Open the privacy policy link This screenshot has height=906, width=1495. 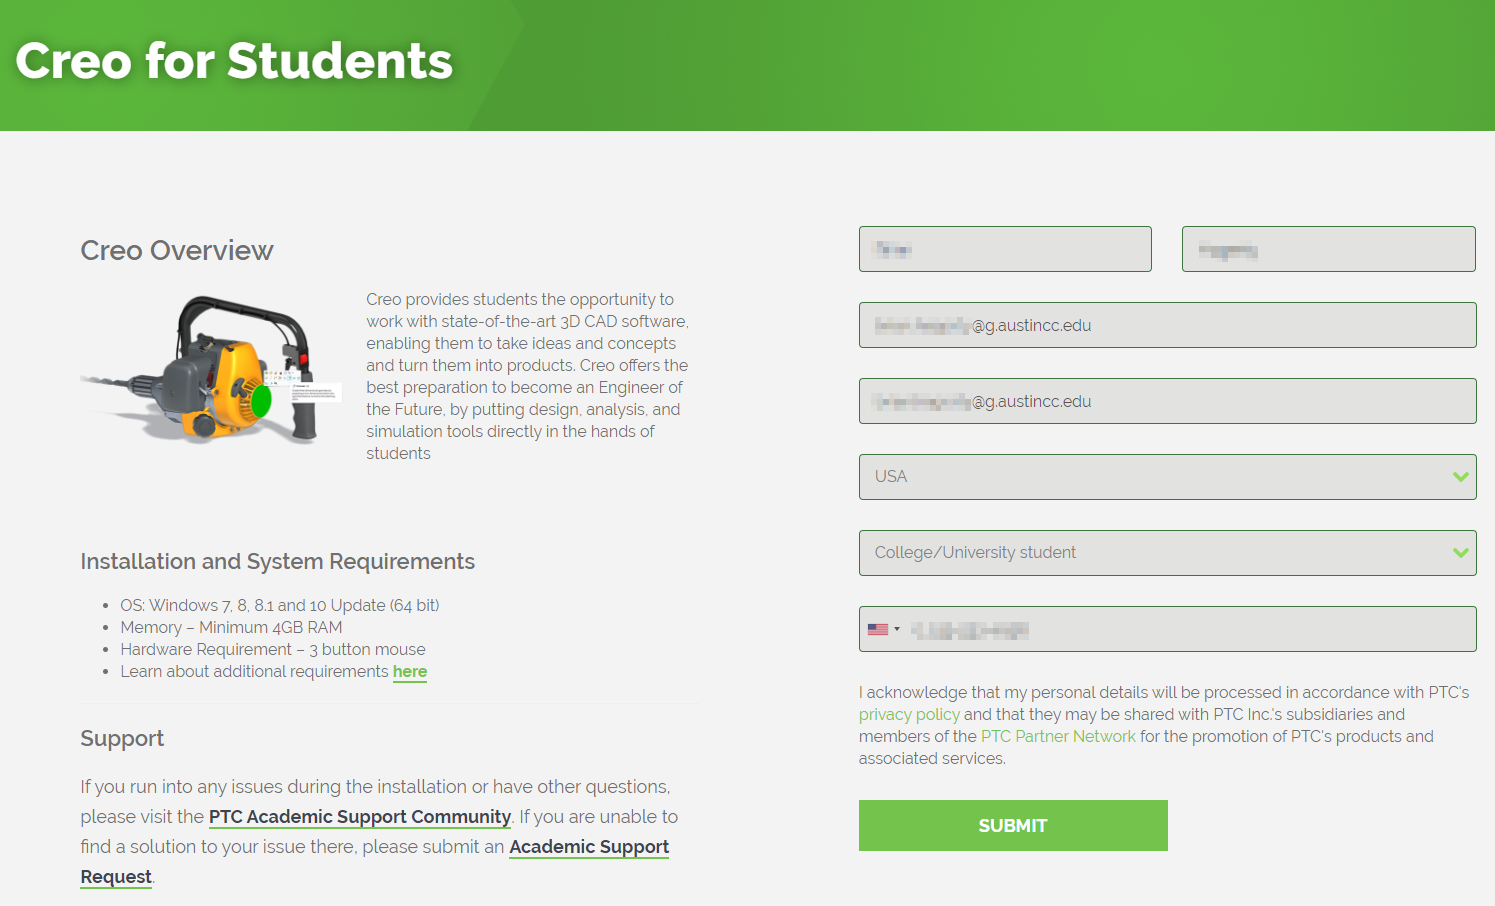point(908,714)
